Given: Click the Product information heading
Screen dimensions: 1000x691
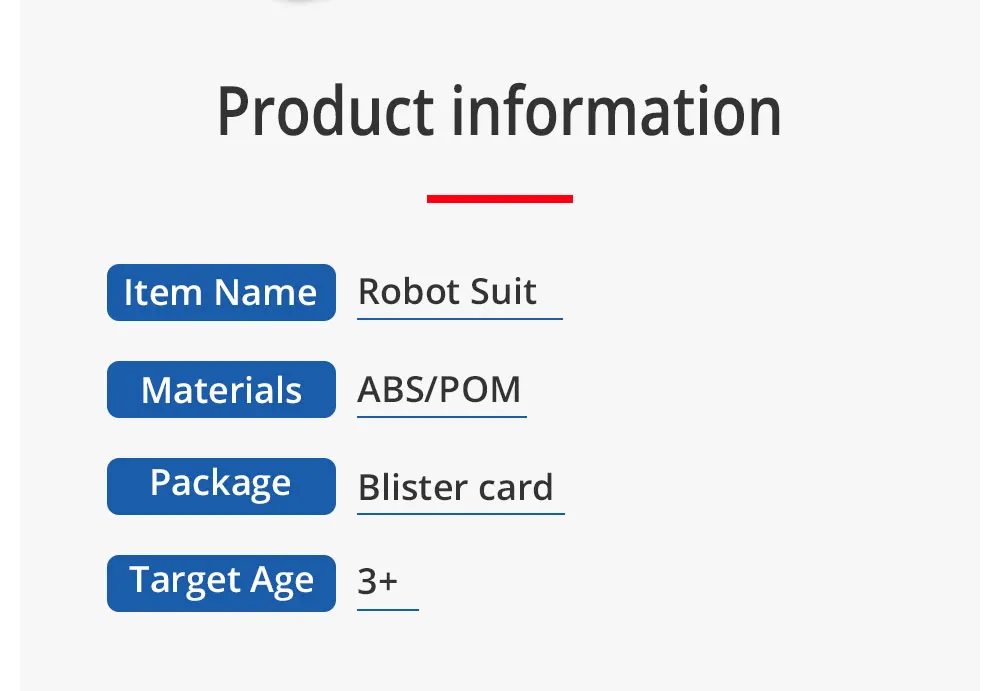Looking at the screenshot, I should 499,112.
